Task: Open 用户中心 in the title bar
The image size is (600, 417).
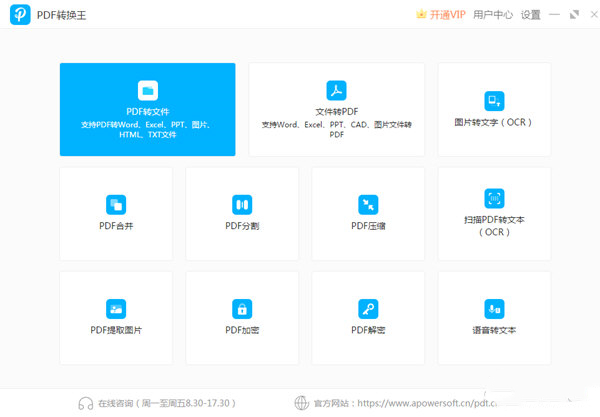Action: point(493,15)
